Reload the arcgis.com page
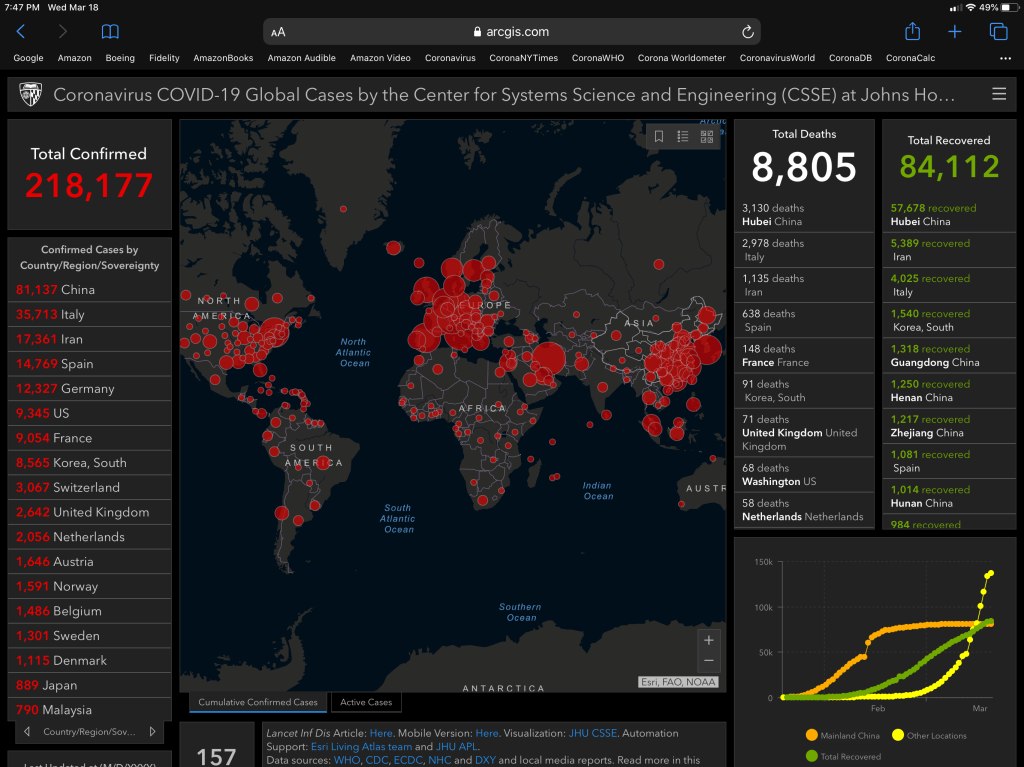 pyautogui.click(x=747, y=32)
